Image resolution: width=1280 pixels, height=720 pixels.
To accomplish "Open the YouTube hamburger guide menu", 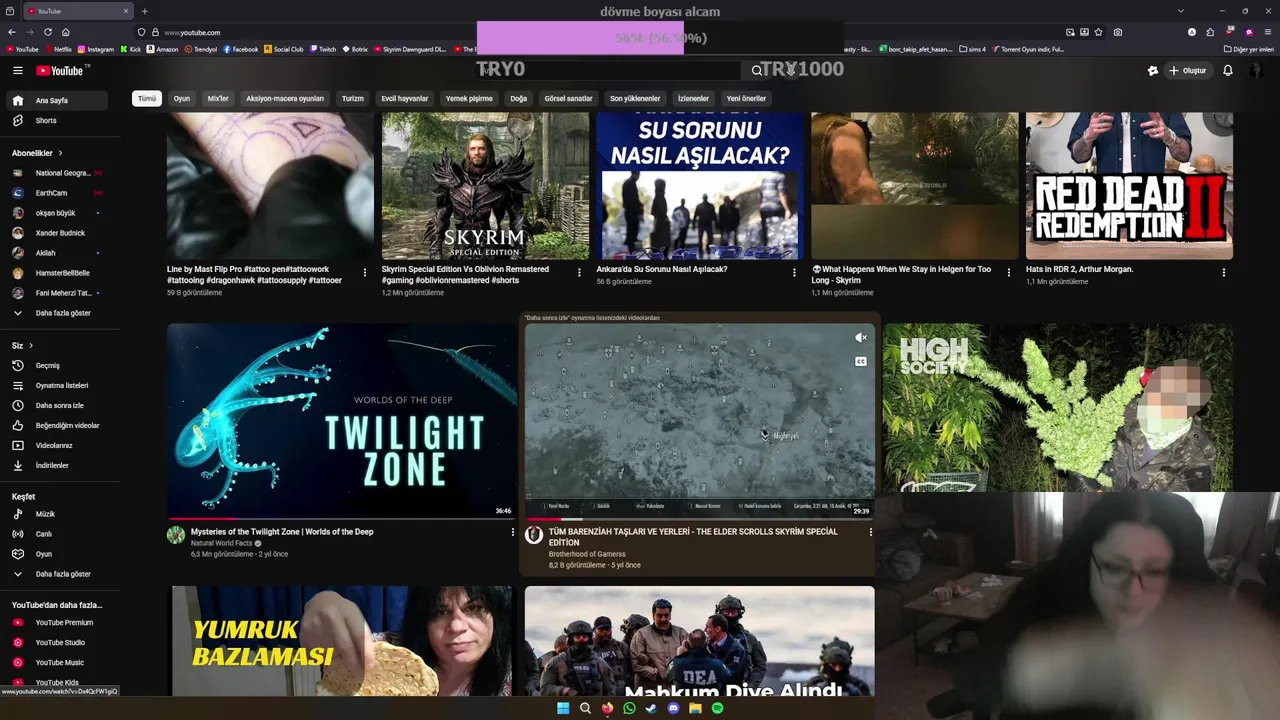I will tap(17, 71).
